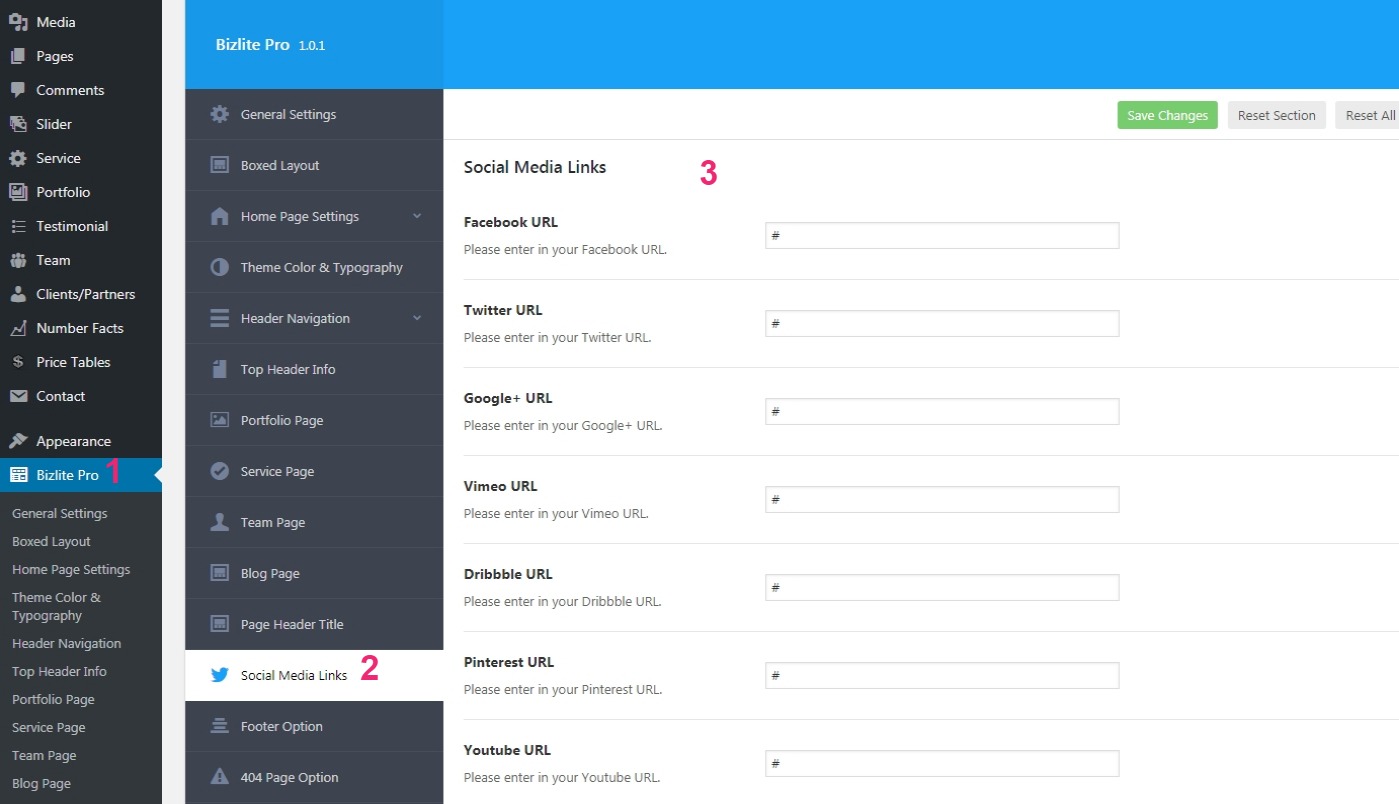Click the Pages menu icon

click(18, 56)
